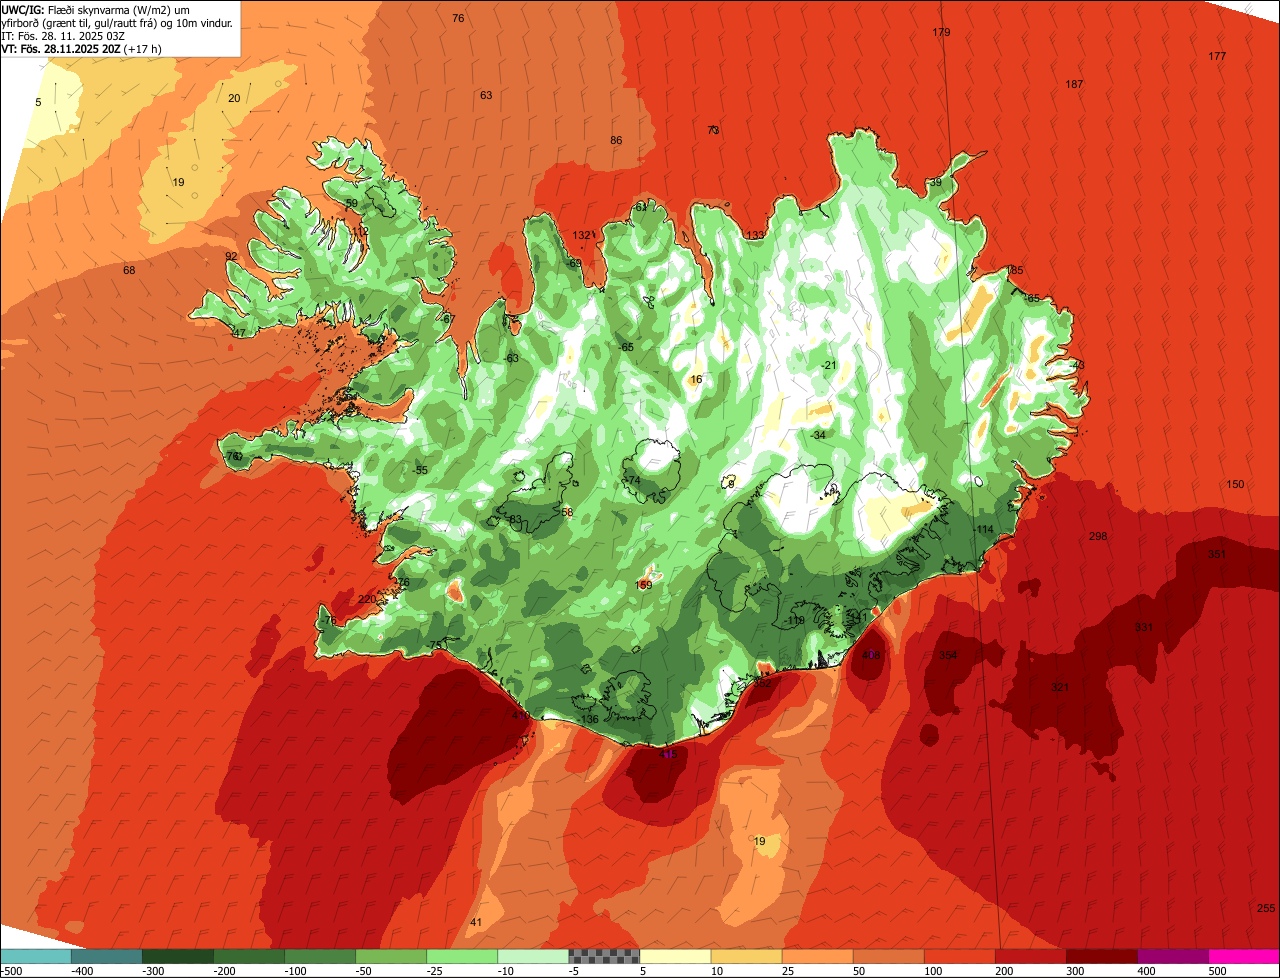Click the map value '76' over the northern sea
This screenshot has height=978, width=1280.
(458, 18)
